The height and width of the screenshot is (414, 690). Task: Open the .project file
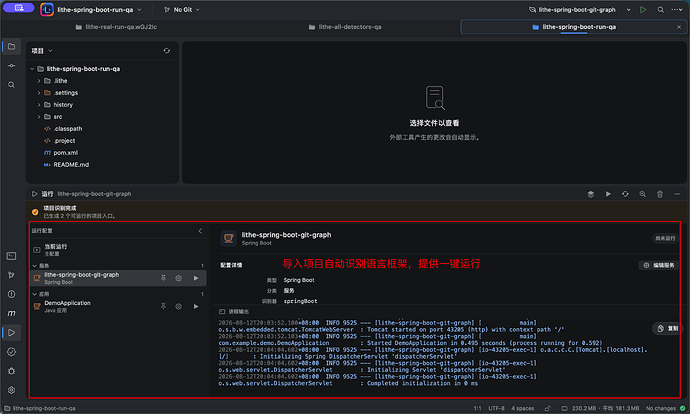pos(64,140)
